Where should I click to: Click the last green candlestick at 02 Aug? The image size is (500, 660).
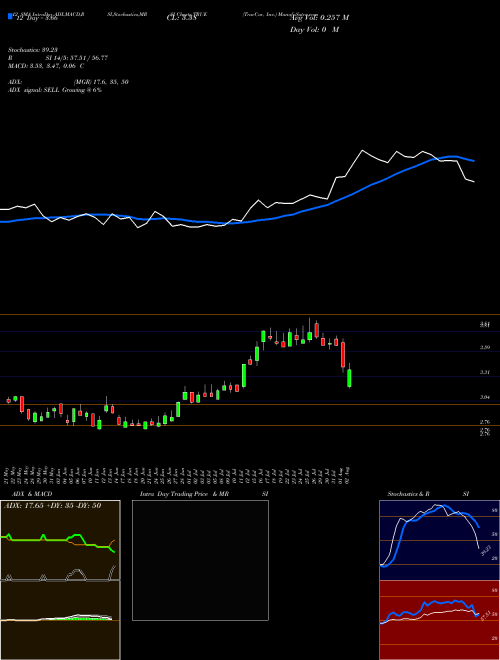pos(349,378)
